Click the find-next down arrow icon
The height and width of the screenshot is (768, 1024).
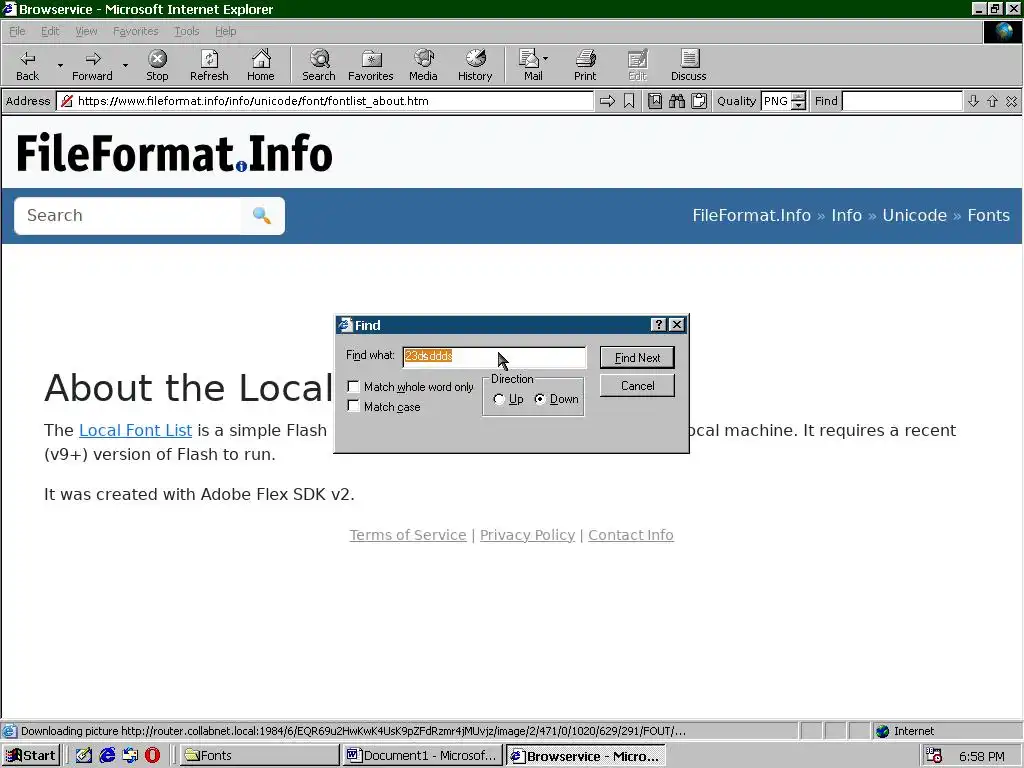(x=973, y=101)
